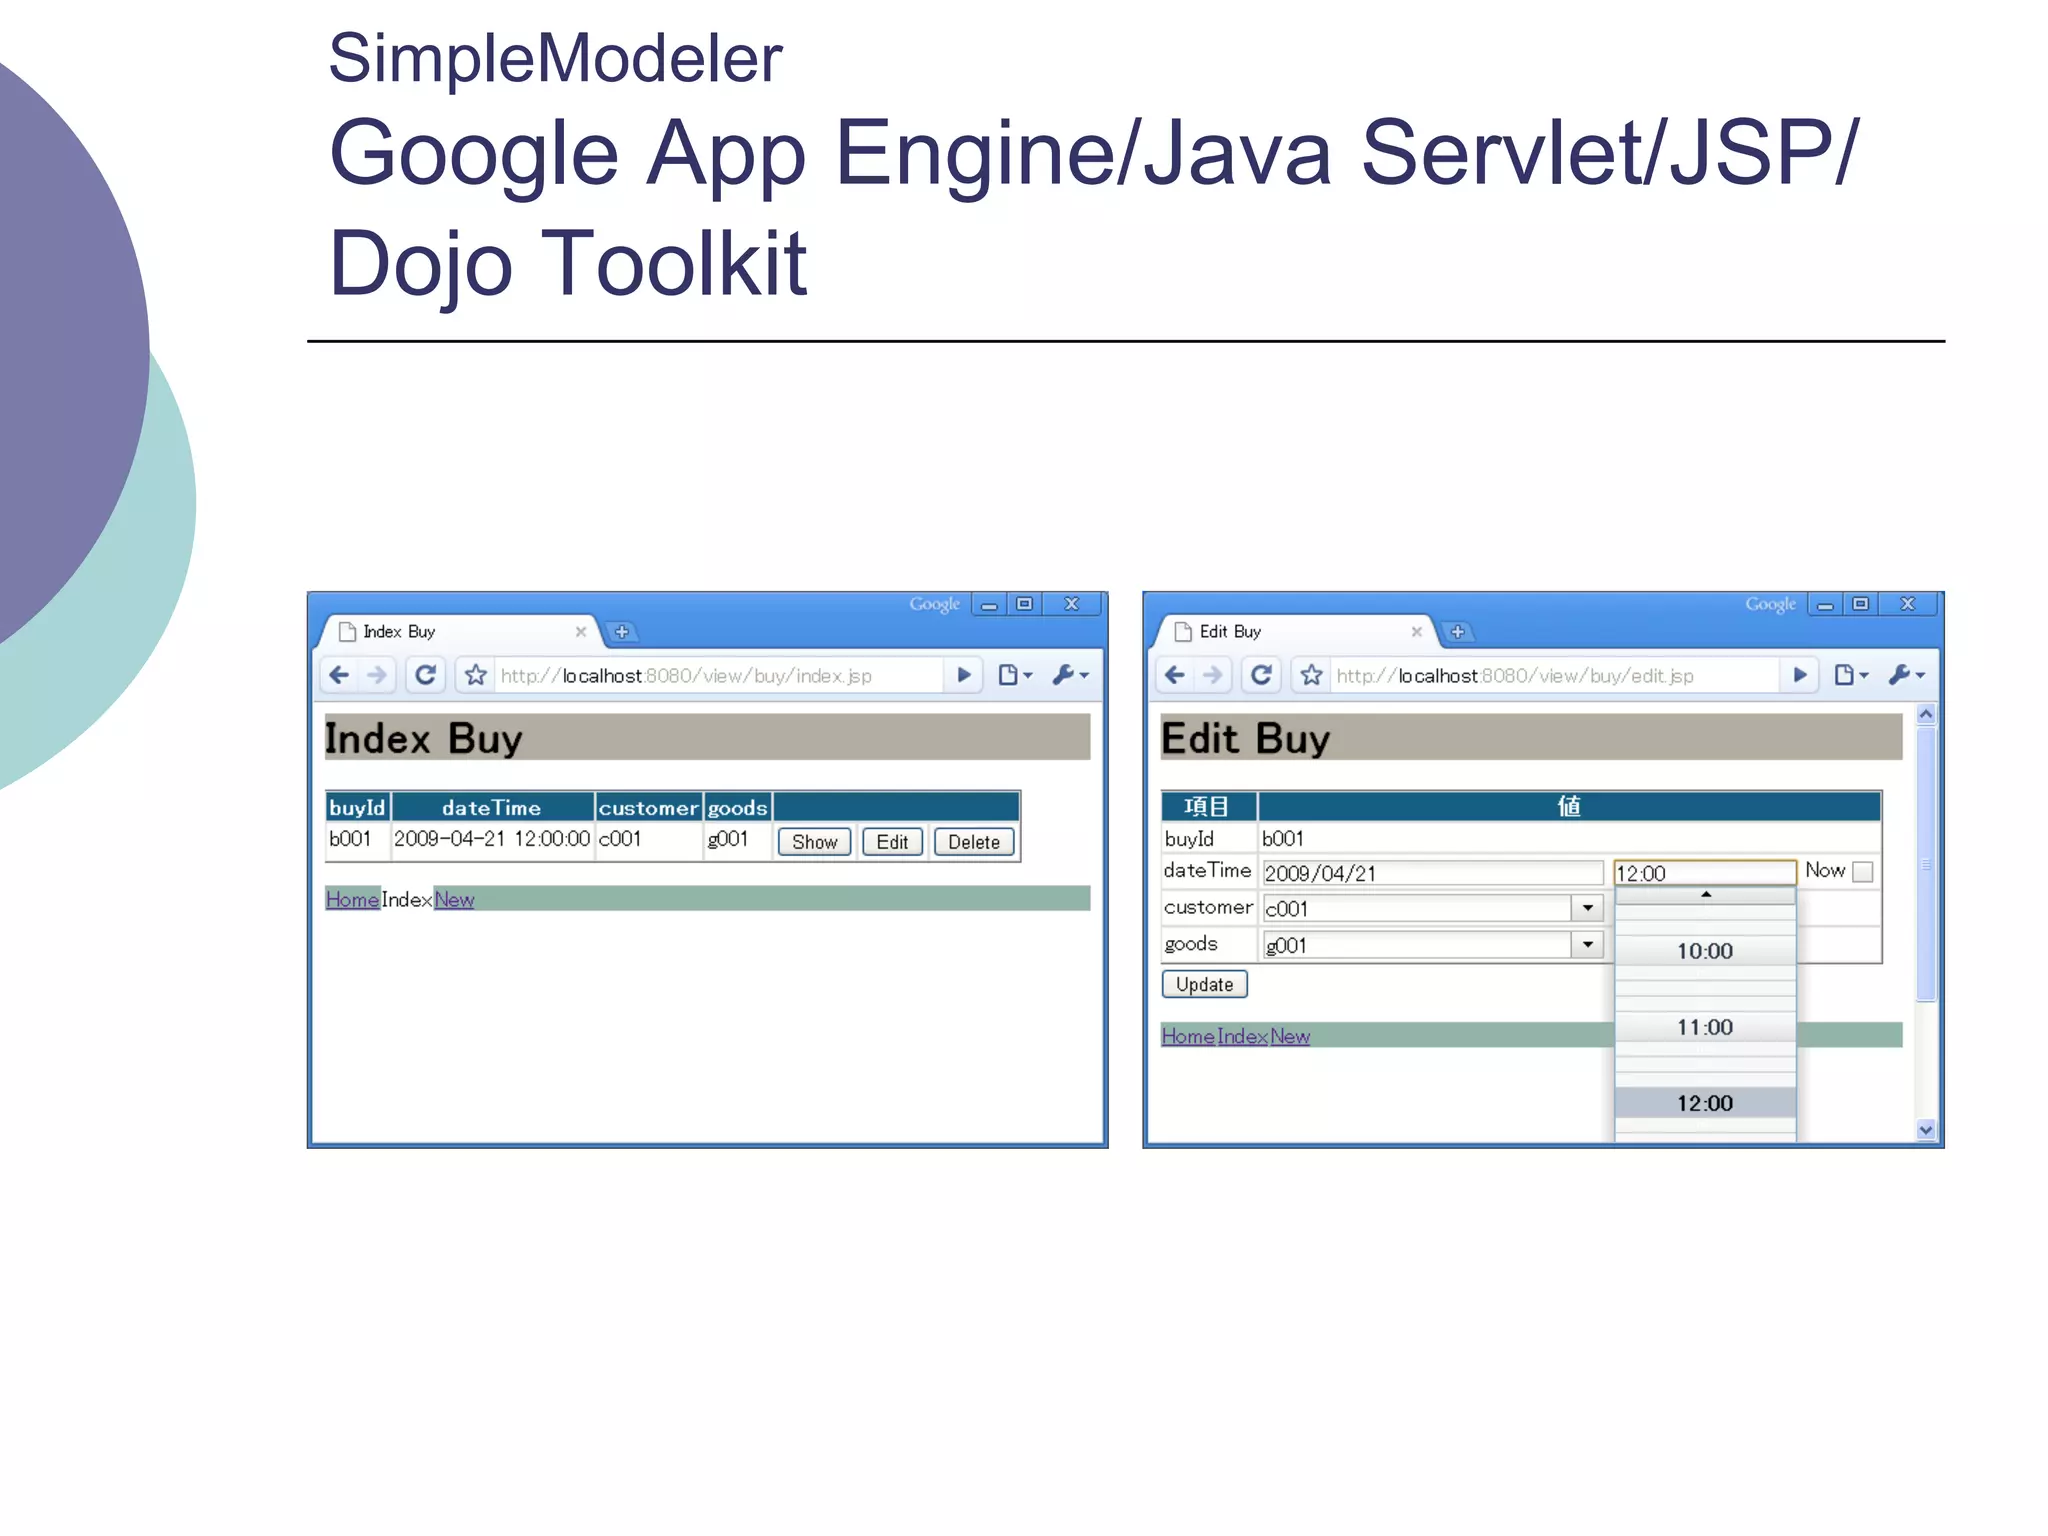Image resolution: width=2048 pixels, height=1536 pixels.
Task: Click scrollbar down arrow in Edit Buy window
Action: tap(1926, 1130)
